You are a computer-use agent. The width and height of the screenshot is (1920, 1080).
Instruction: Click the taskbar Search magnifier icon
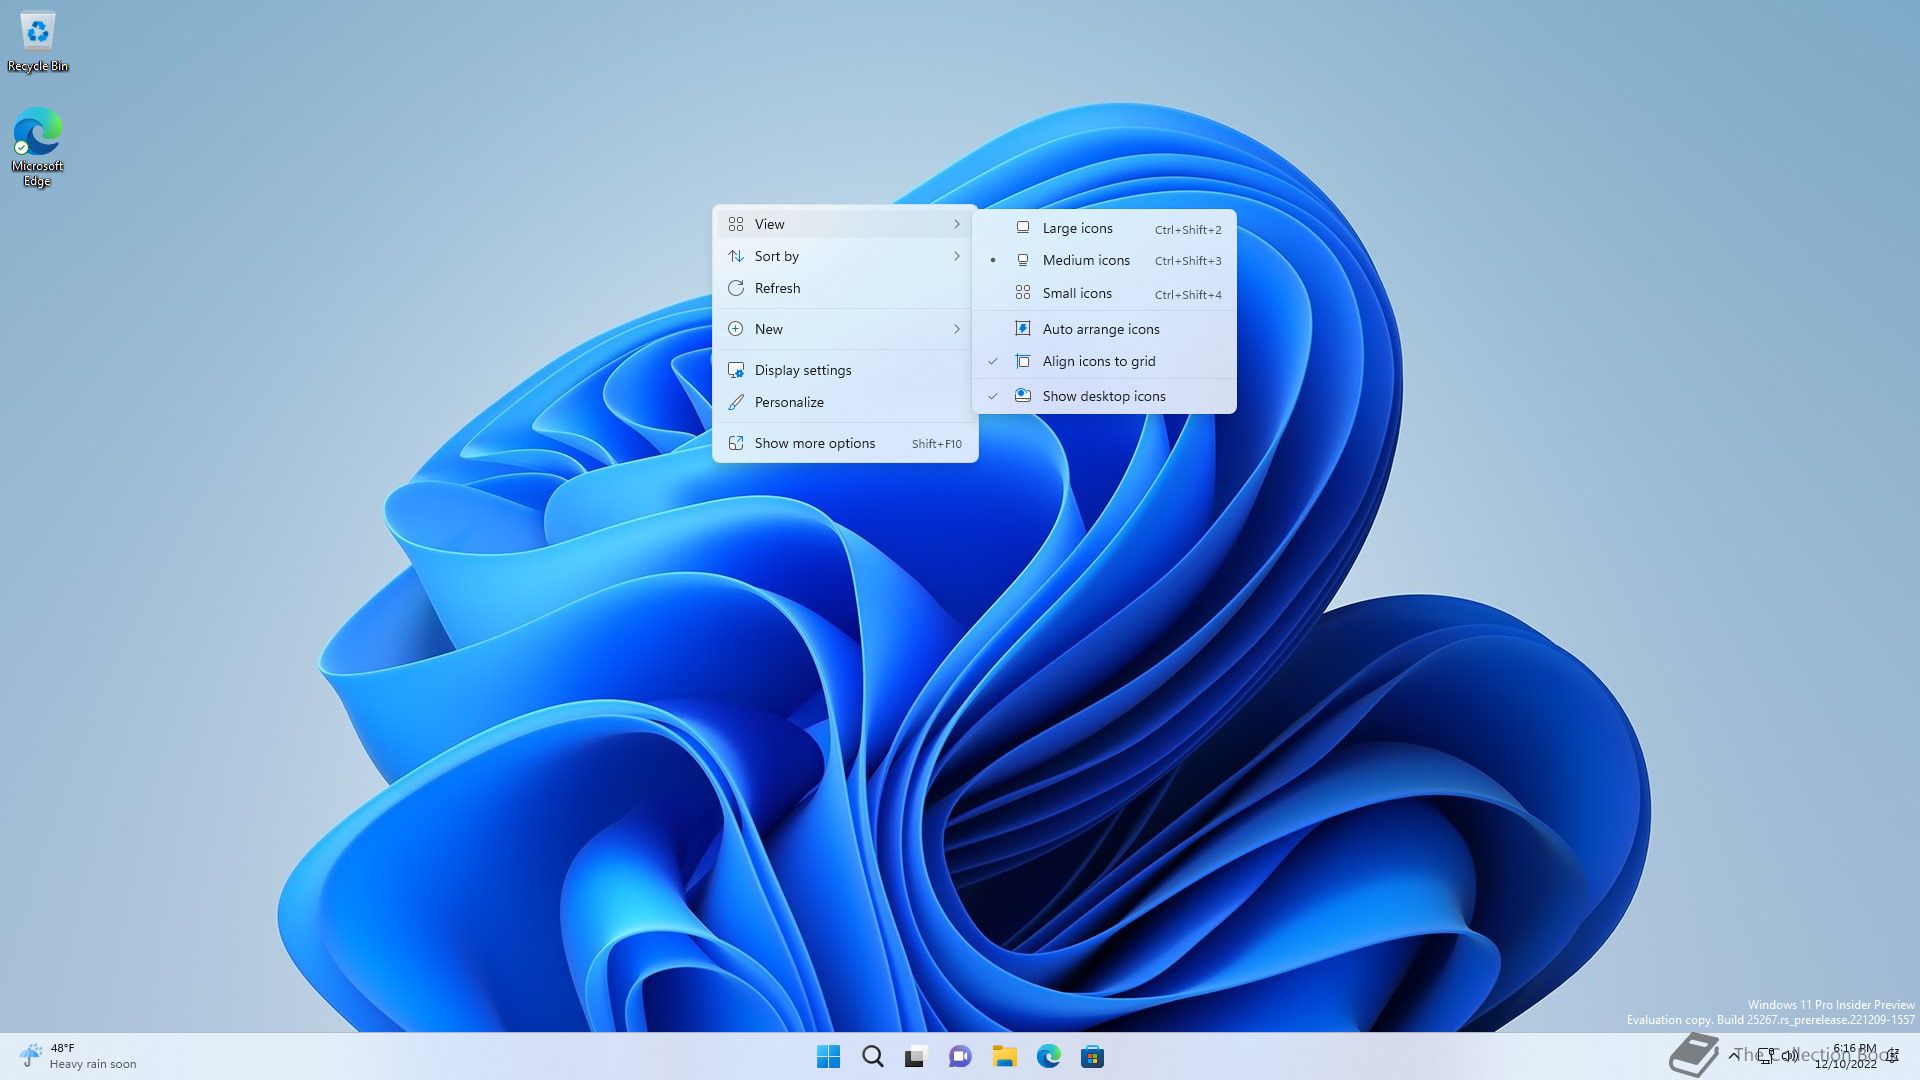coord(872,1057)
